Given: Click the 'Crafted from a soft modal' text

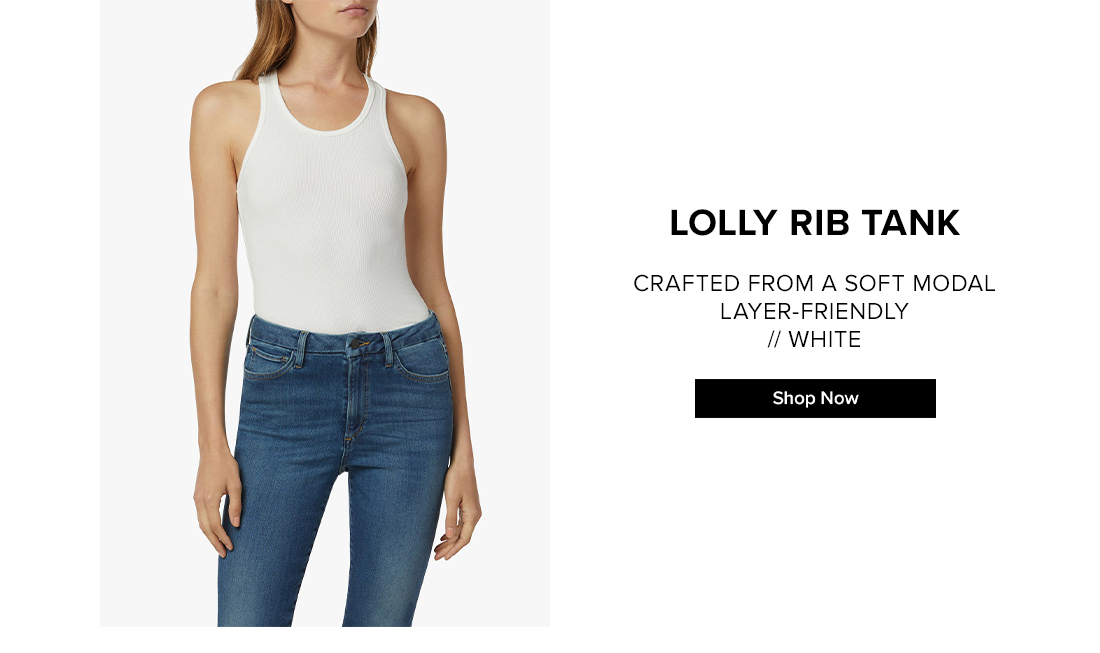Looking at the screenshot, I should [814, 283].
